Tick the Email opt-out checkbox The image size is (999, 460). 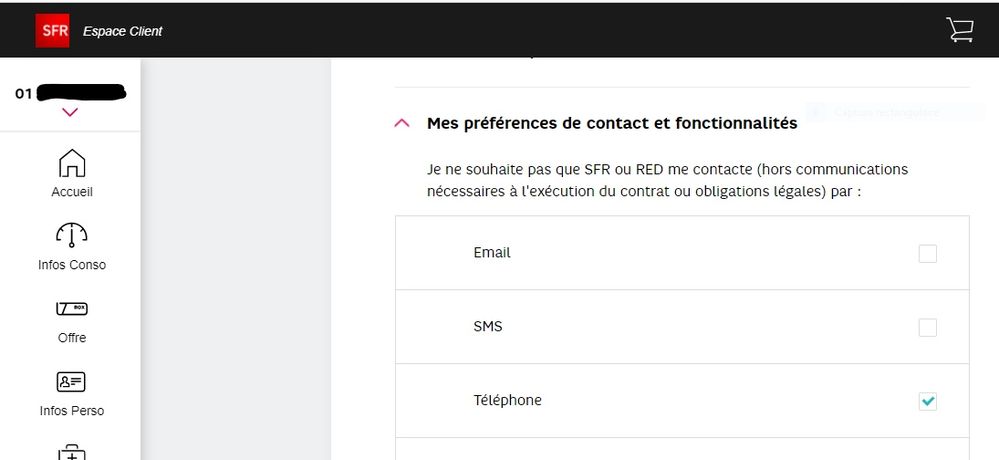click(928, 254)
